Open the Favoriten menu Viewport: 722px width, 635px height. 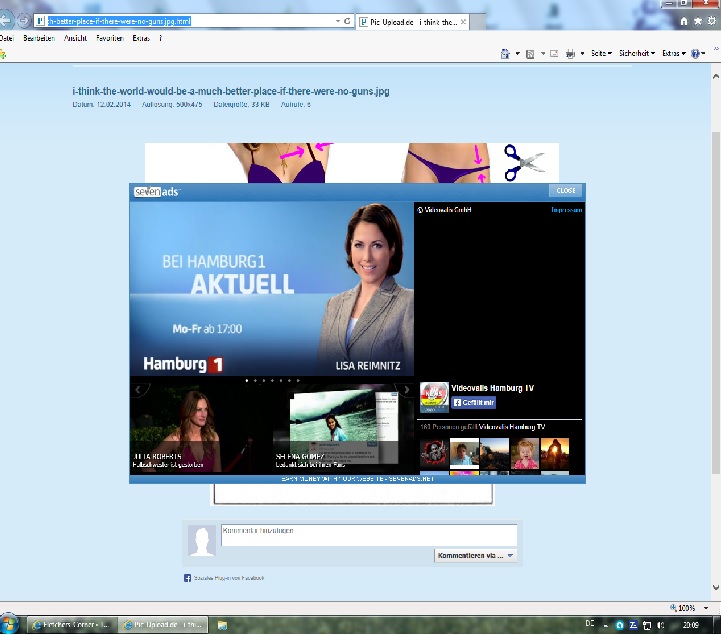click(x=110, y=38)
